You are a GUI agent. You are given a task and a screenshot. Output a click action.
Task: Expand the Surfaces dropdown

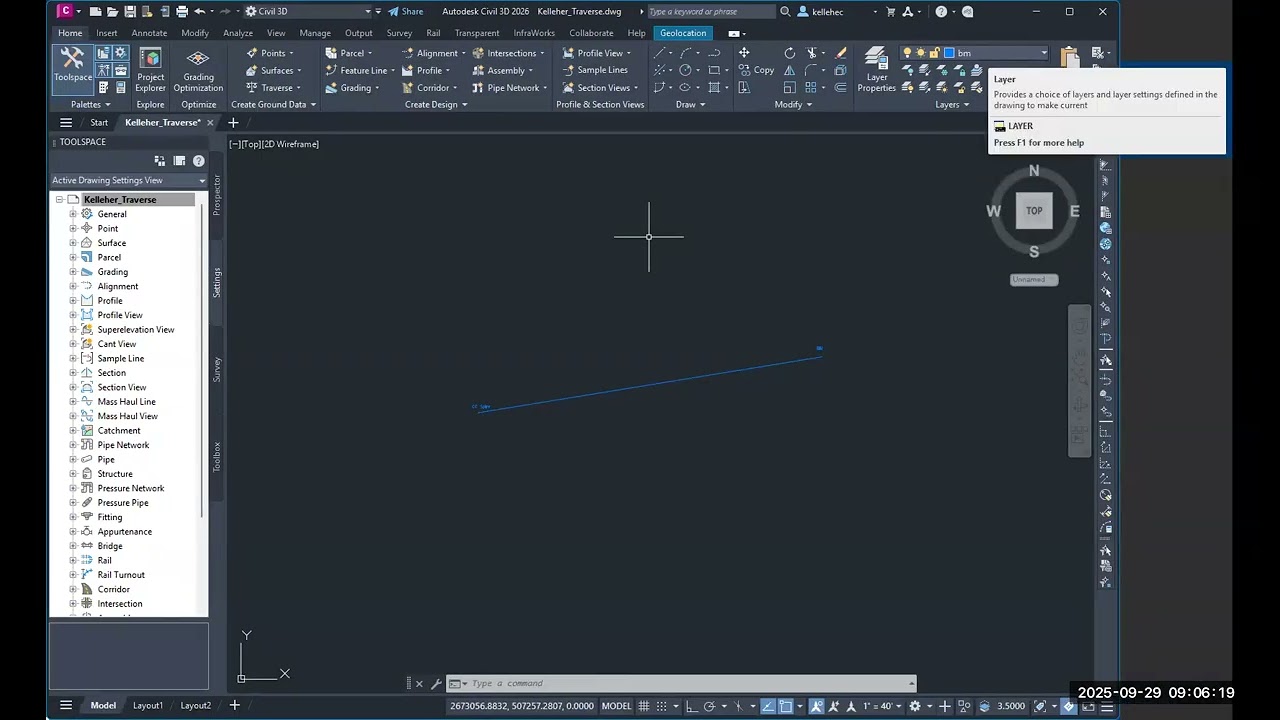[x=299, y=71]
